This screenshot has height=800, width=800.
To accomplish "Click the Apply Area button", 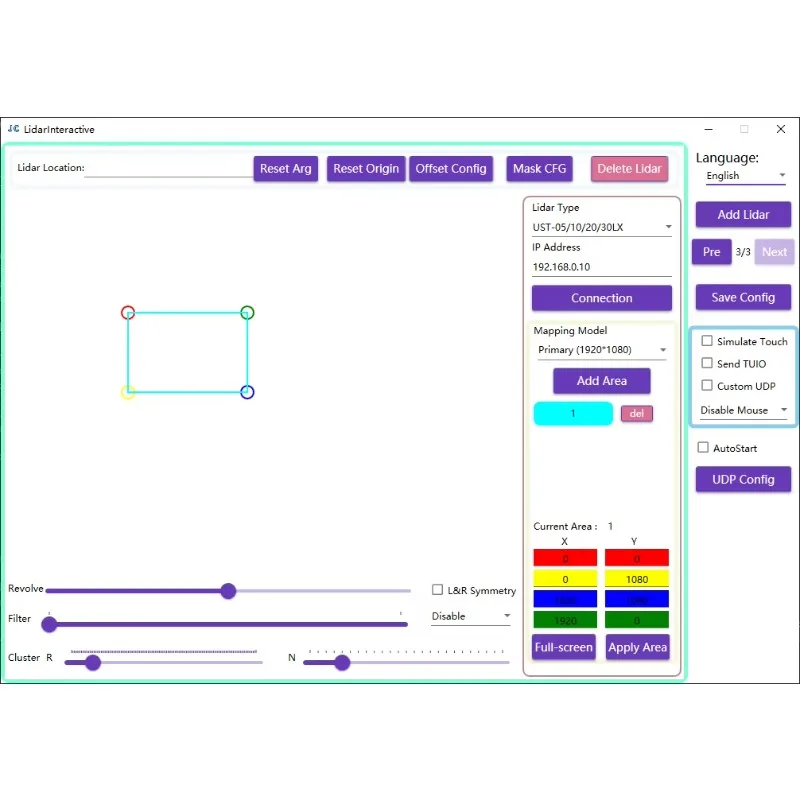I will [638, 647].
